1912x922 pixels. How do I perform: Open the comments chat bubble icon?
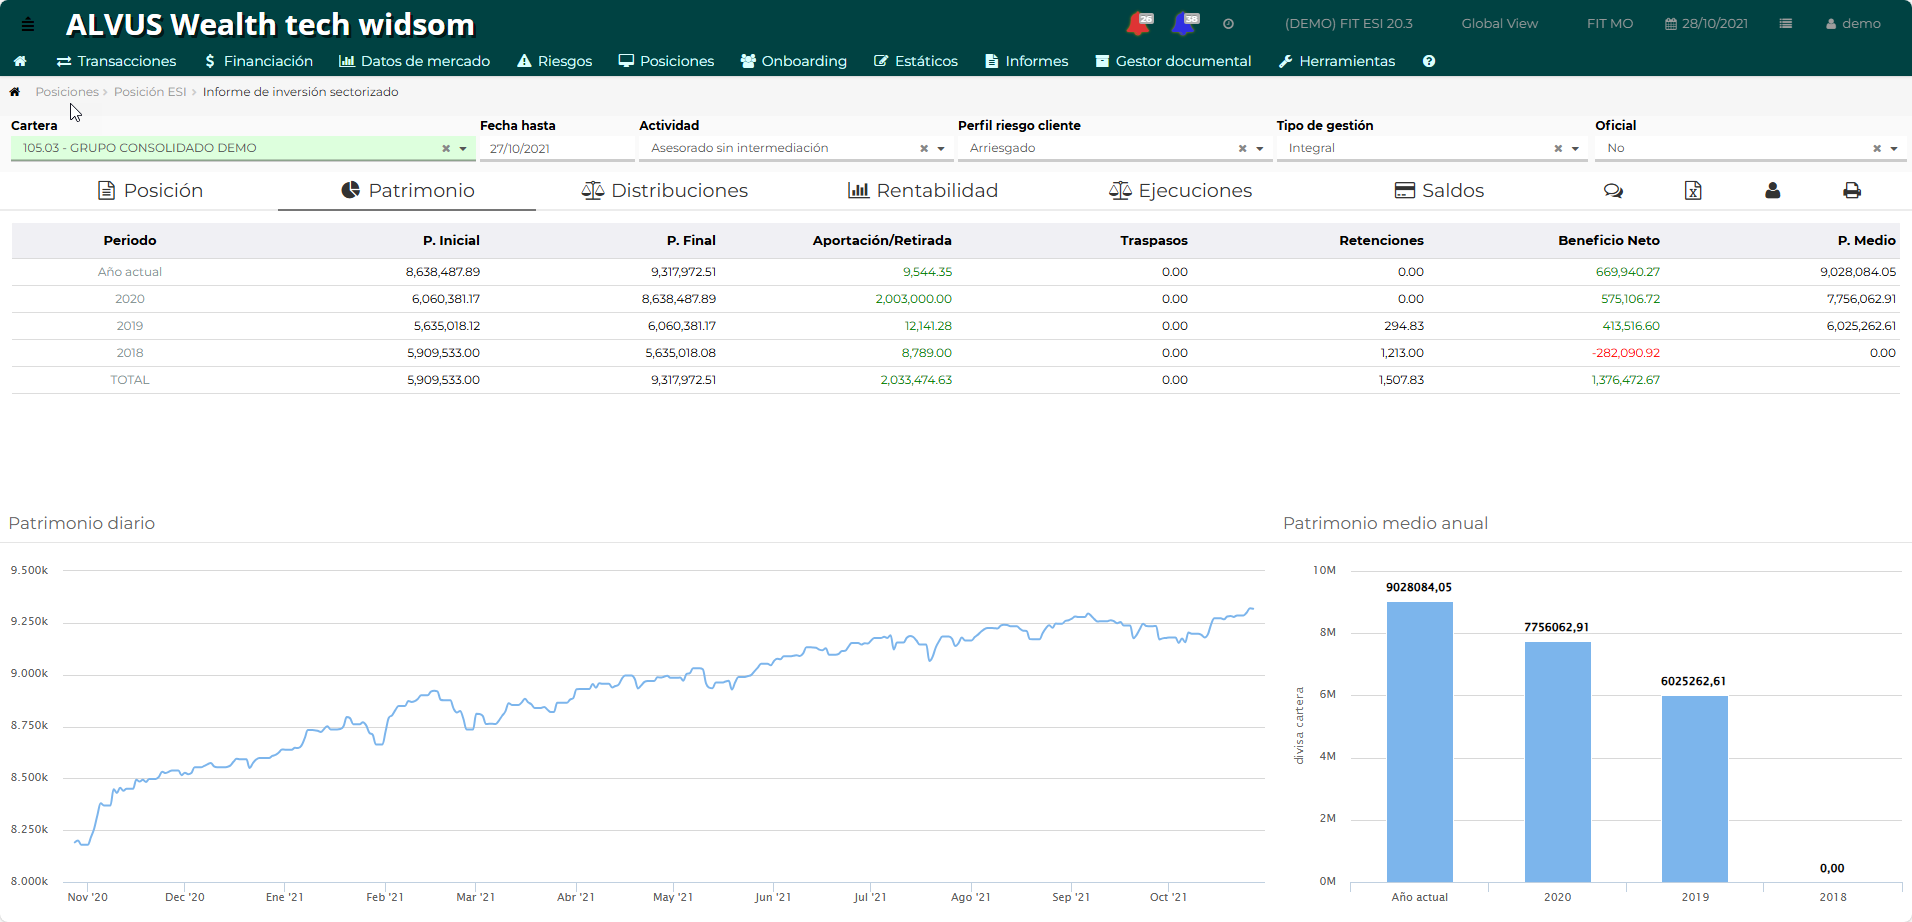(1613, 190)
